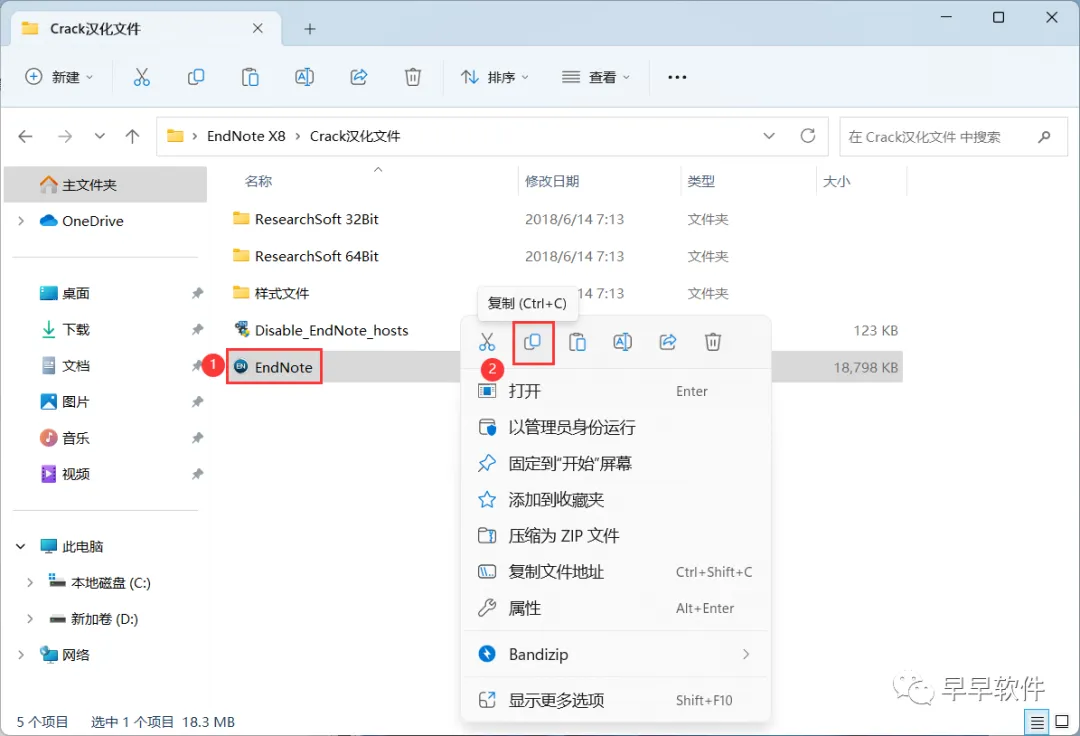
Task: Expand the address bar history dropdown
Action: click(769, 136)
